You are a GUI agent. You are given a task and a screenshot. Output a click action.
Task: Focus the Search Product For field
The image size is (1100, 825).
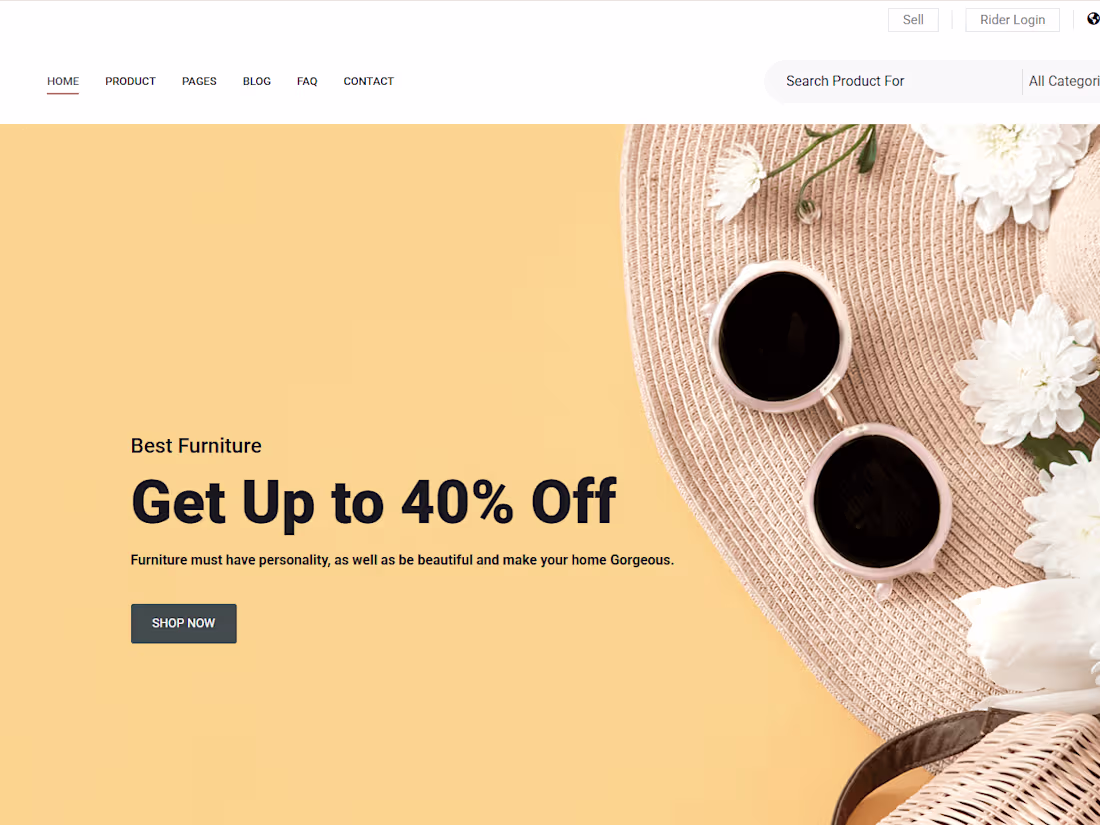click(x=894, y=81)
